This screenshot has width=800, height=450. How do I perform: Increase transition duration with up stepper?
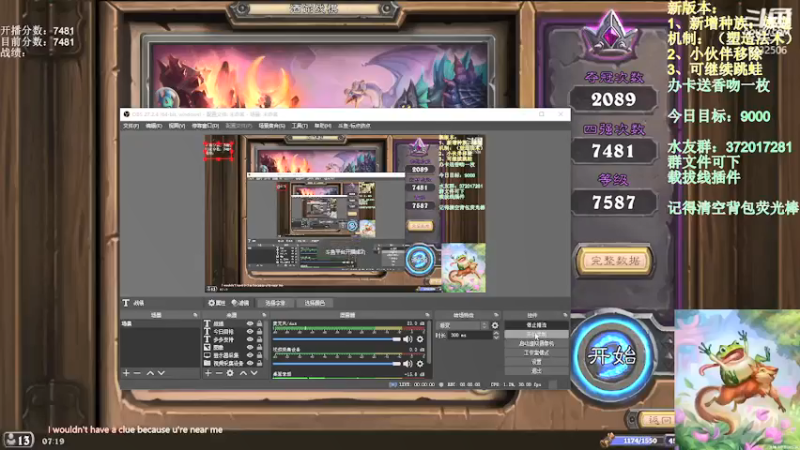[x=496, y=333]
